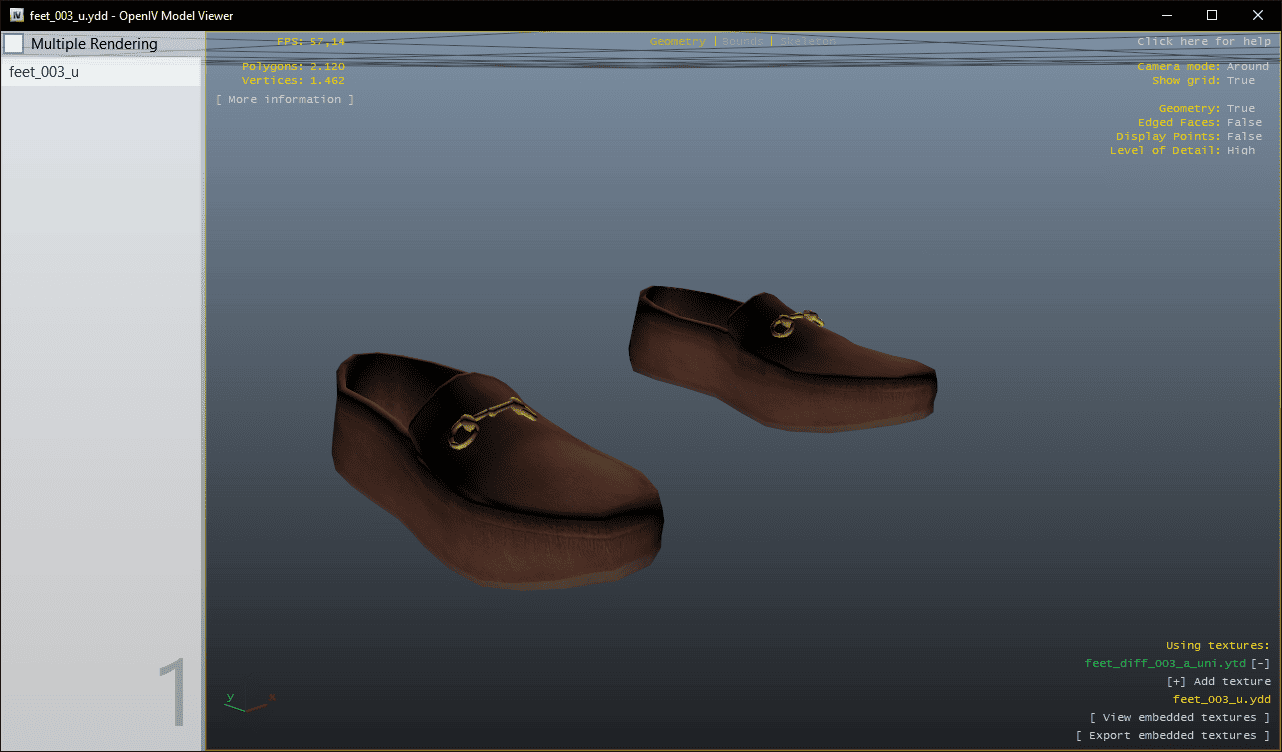Enable the Multiple Rendering checkbox
Image resolution: width=1282 pixels, height=752 pixels.
(14, 44)
